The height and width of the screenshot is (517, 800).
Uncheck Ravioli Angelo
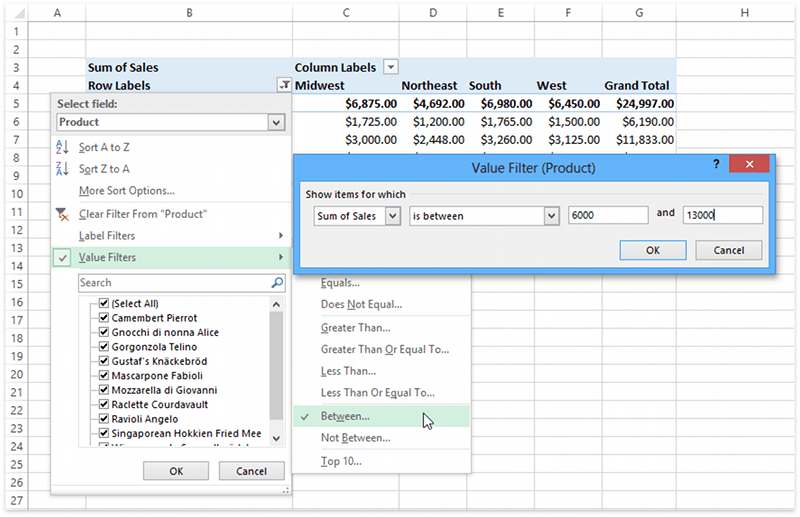(104, 418)
